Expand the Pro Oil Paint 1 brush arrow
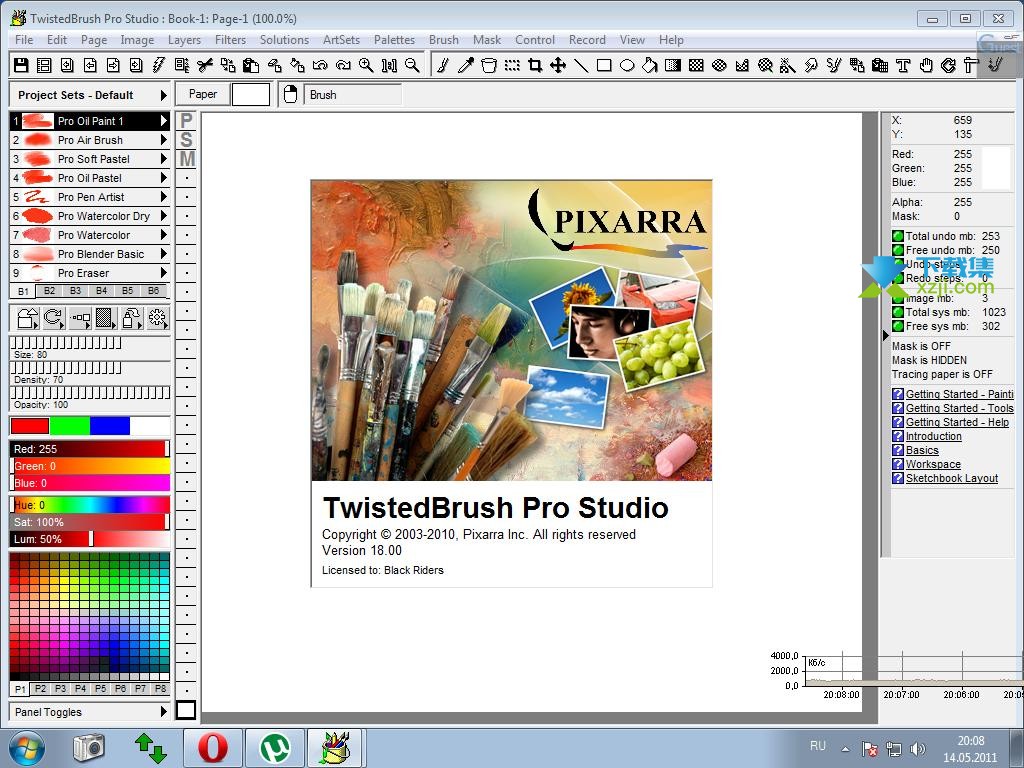The height and width of the screenshot is (768, 1024). point(164,121)
